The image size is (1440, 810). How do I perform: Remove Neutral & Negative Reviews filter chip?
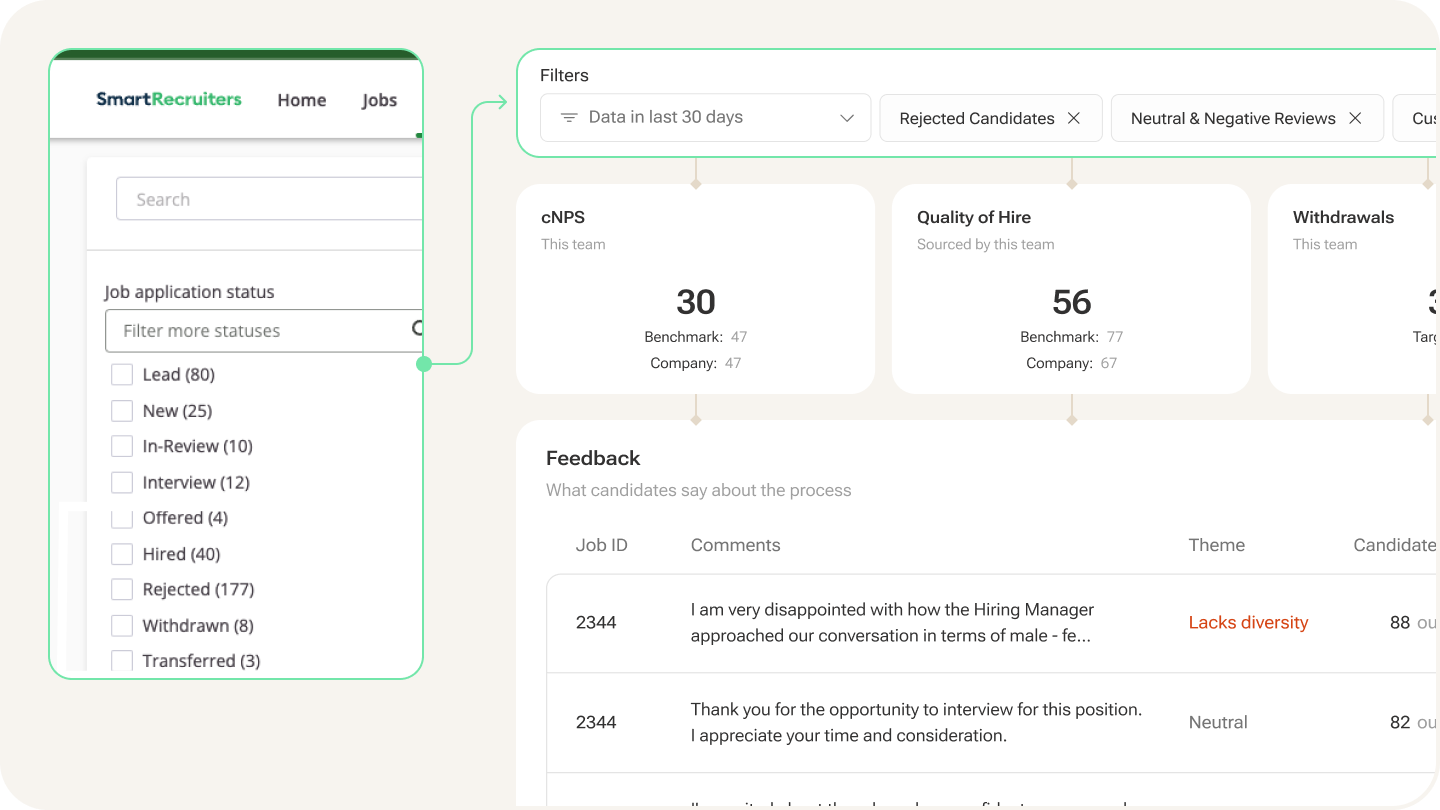click(x=1355, y=118)
